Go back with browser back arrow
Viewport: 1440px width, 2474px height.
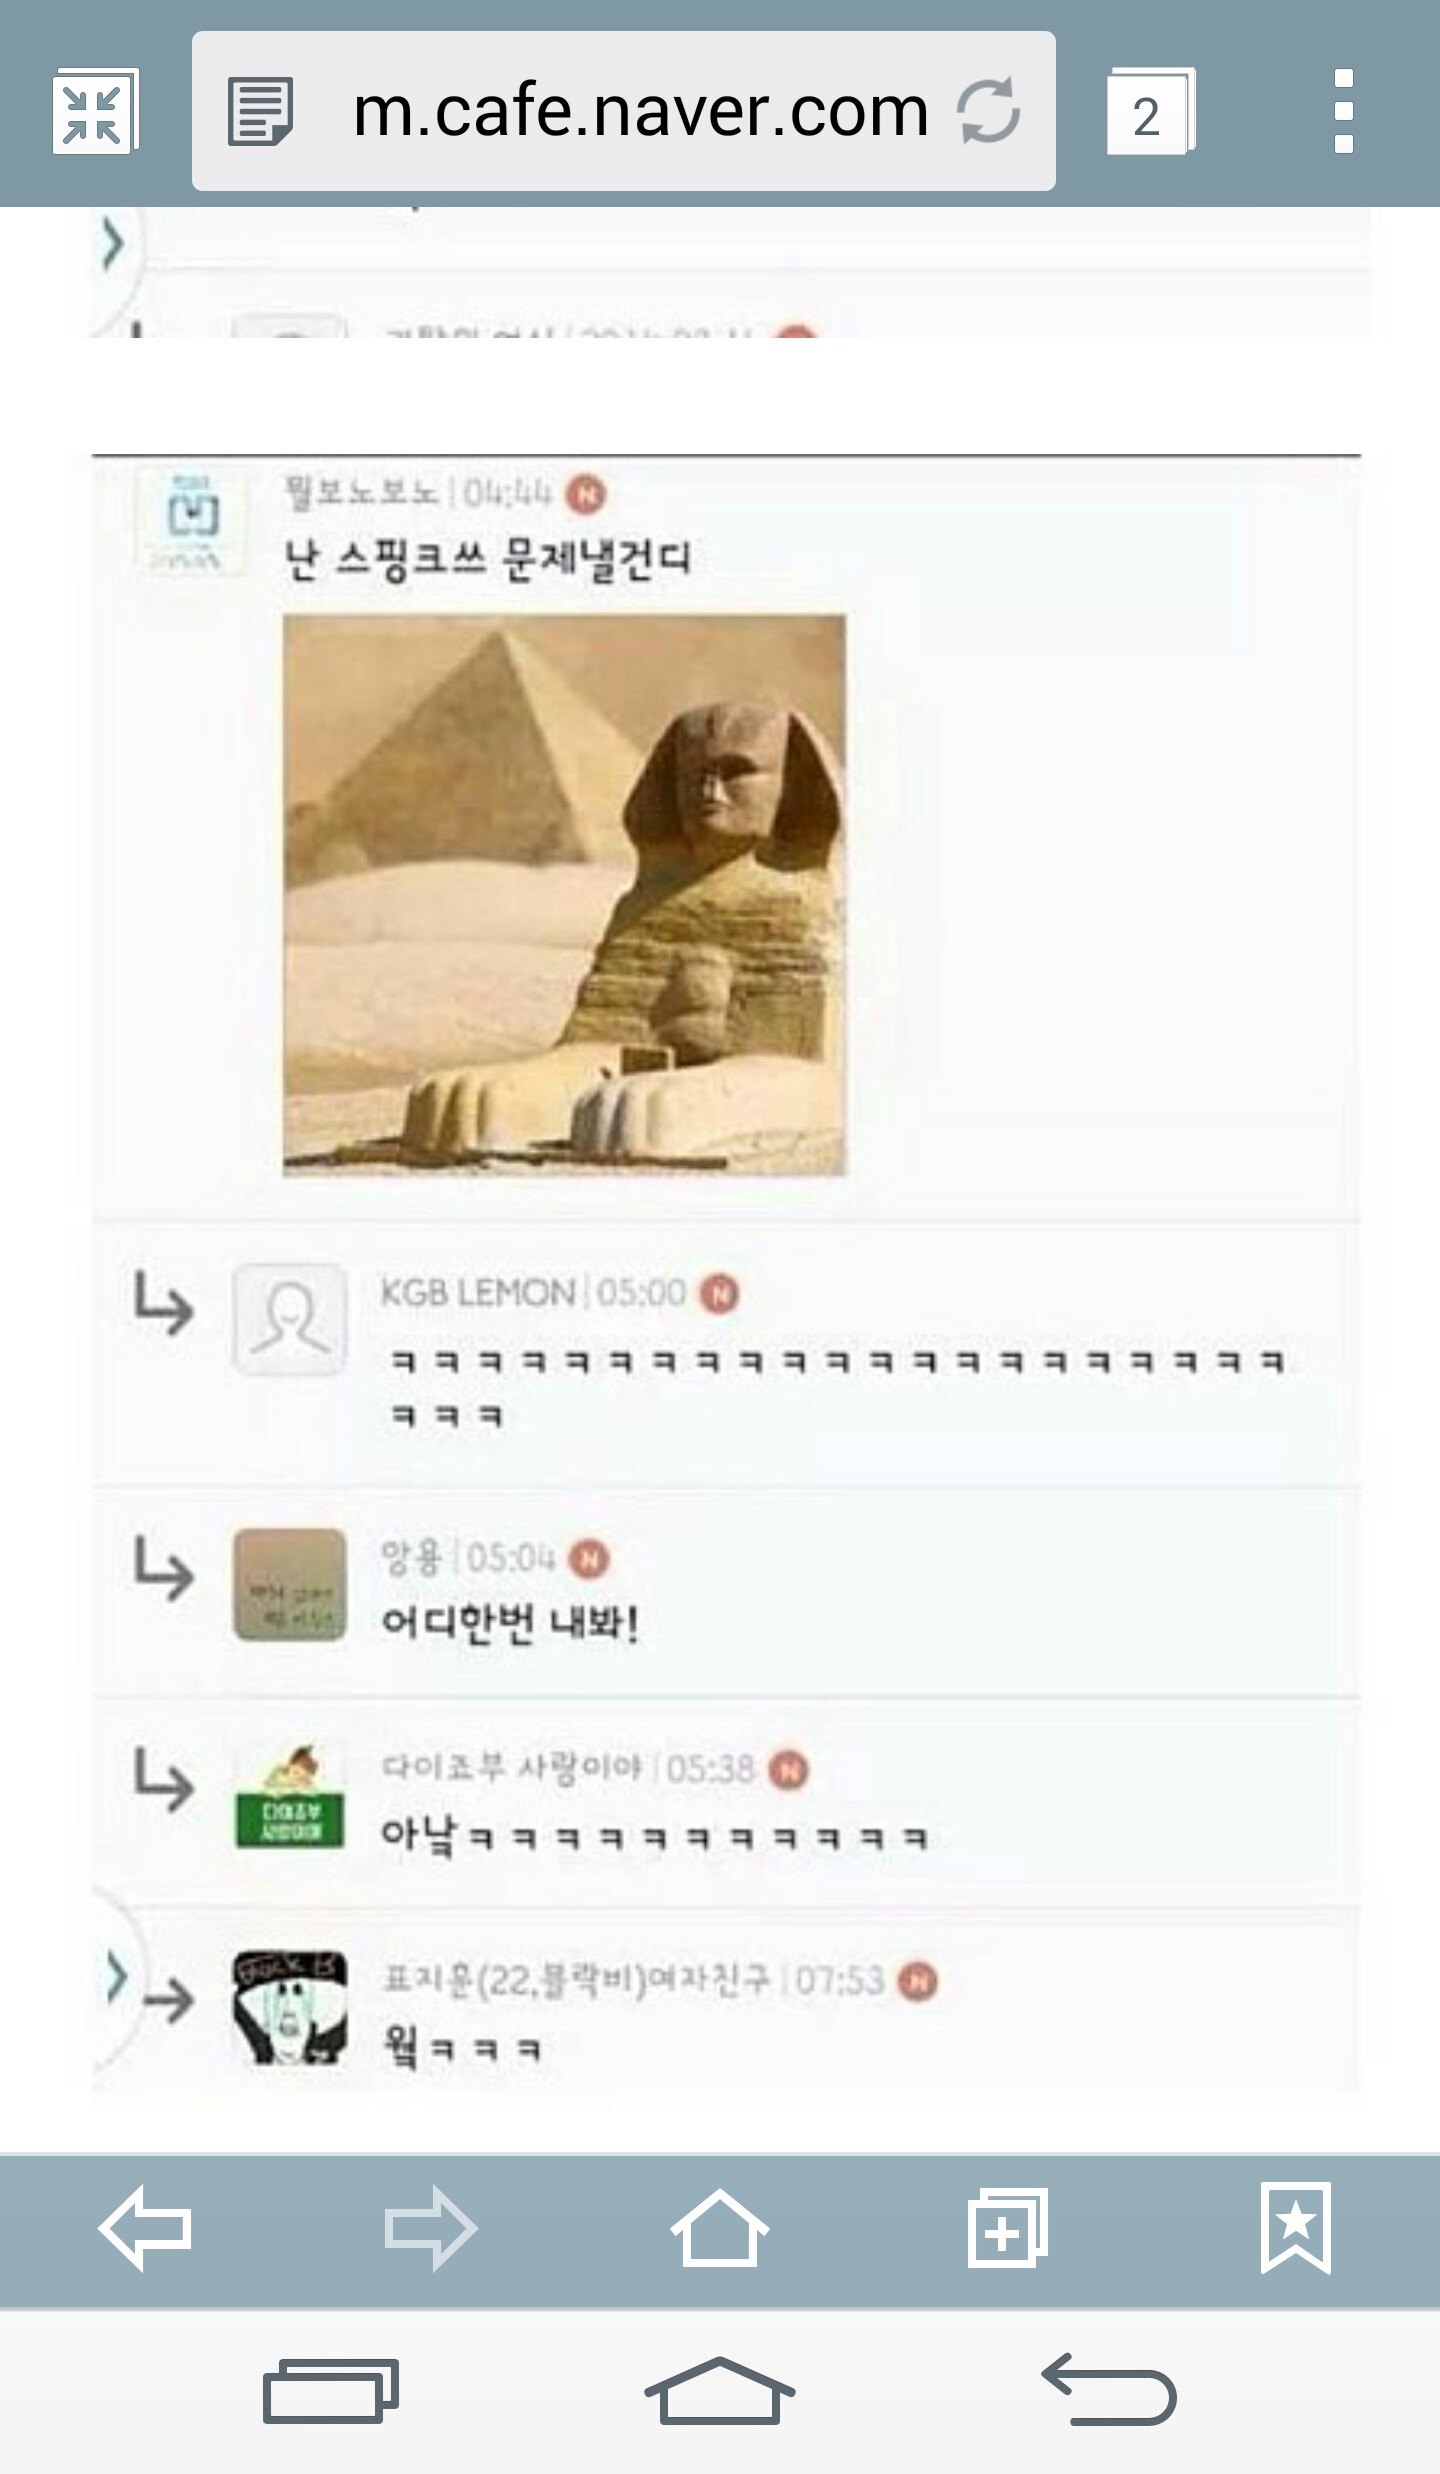(x=145, y=2228)
